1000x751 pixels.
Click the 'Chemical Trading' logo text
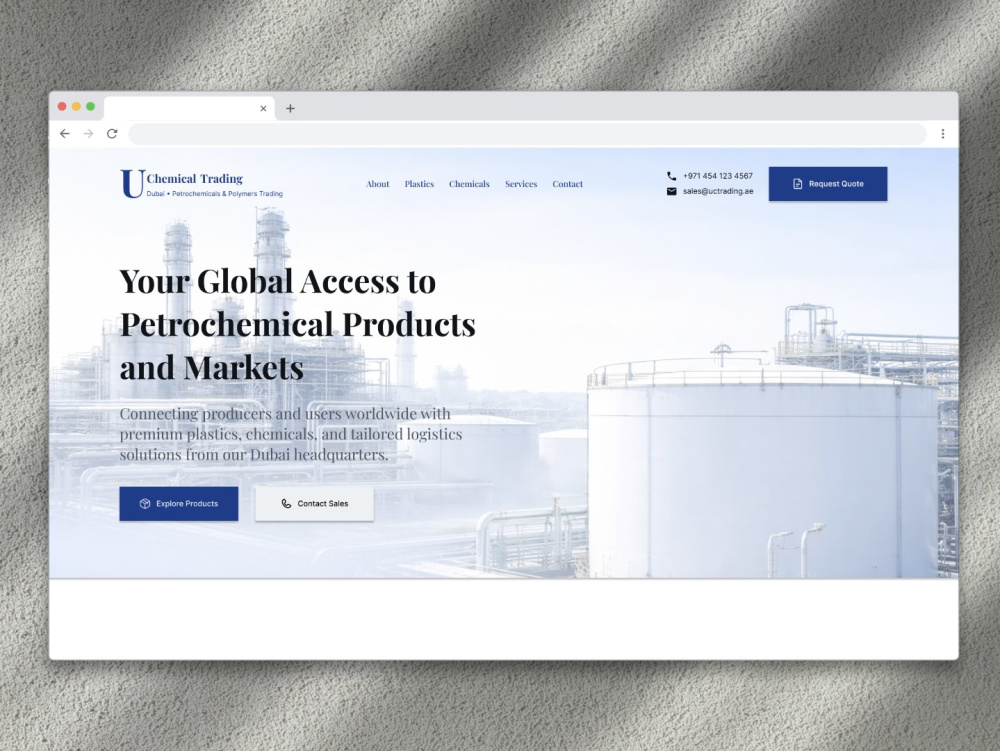[195, 179]
